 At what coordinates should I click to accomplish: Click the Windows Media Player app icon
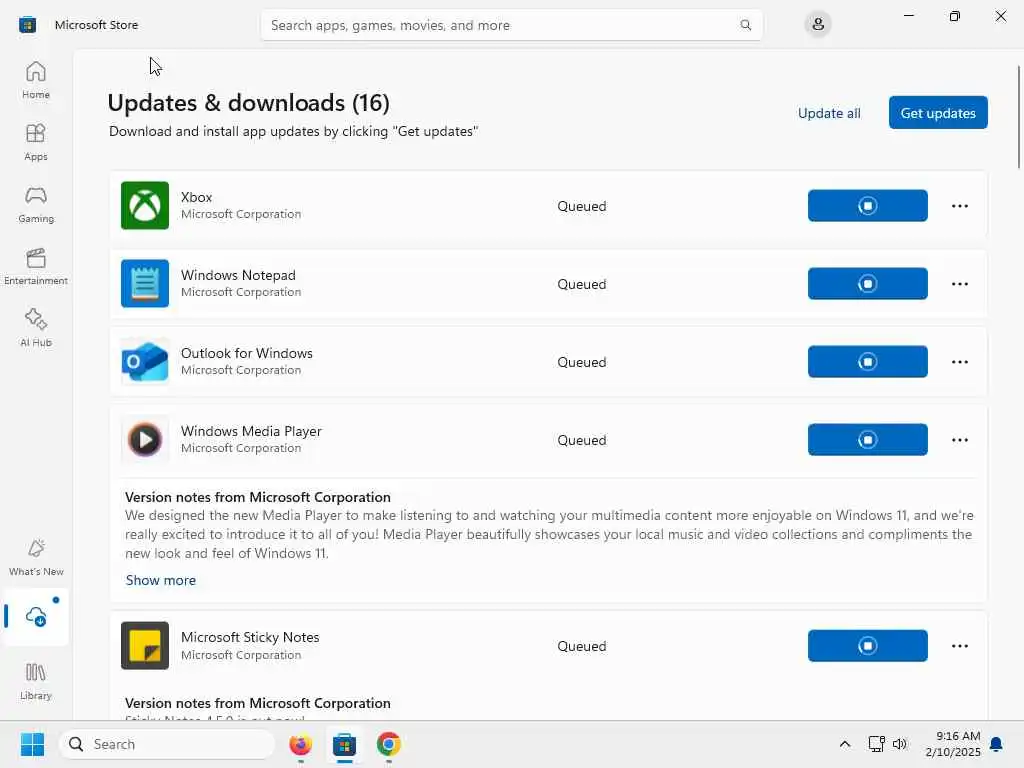tap(145, 440)
